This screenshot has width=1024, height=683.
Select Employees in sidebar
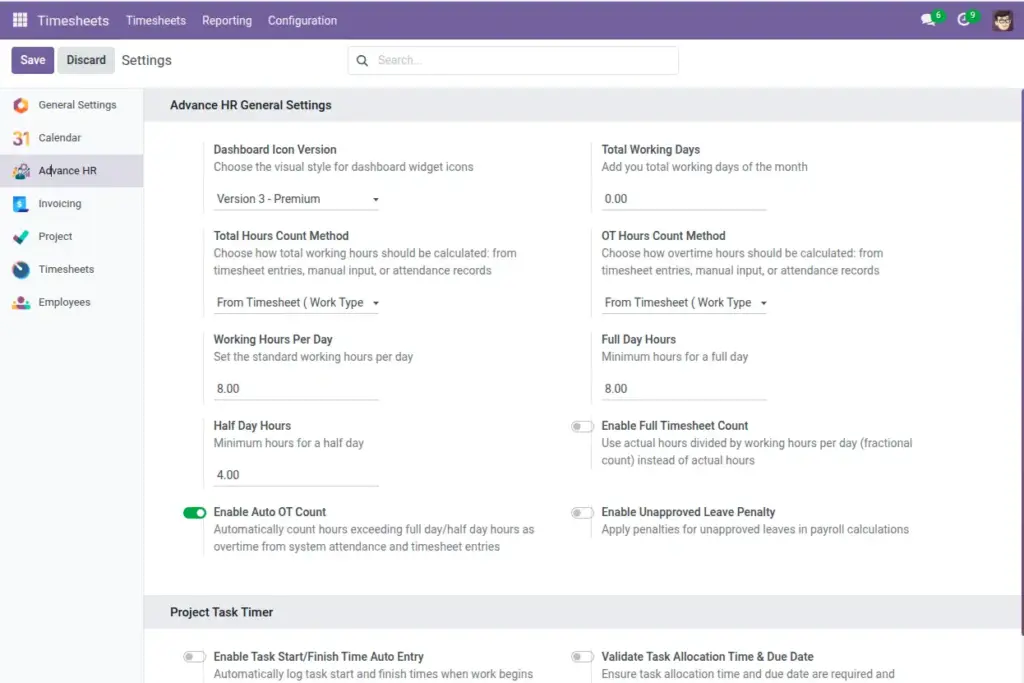(x=71, y=302)
